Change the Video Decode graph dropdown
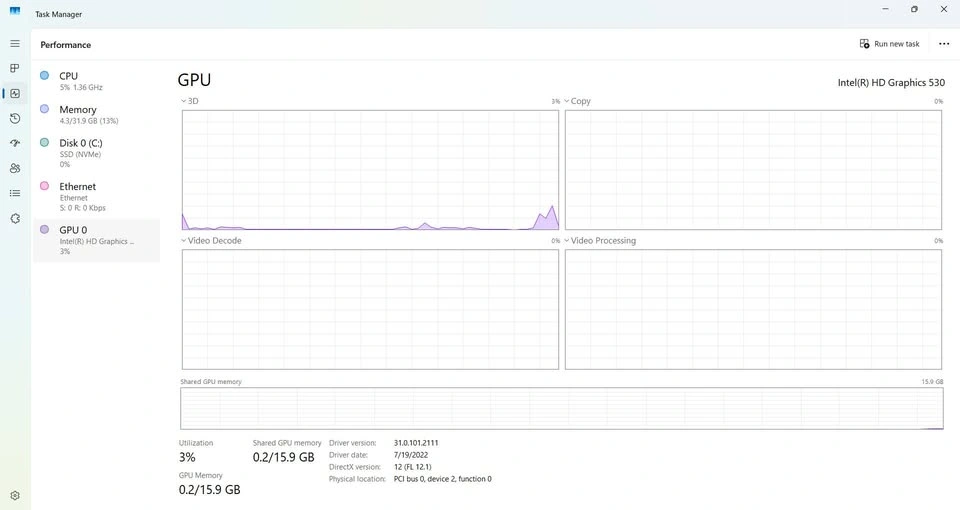This screenshot has height=510, width=960. pyautogui.click(x=211, y=241)
